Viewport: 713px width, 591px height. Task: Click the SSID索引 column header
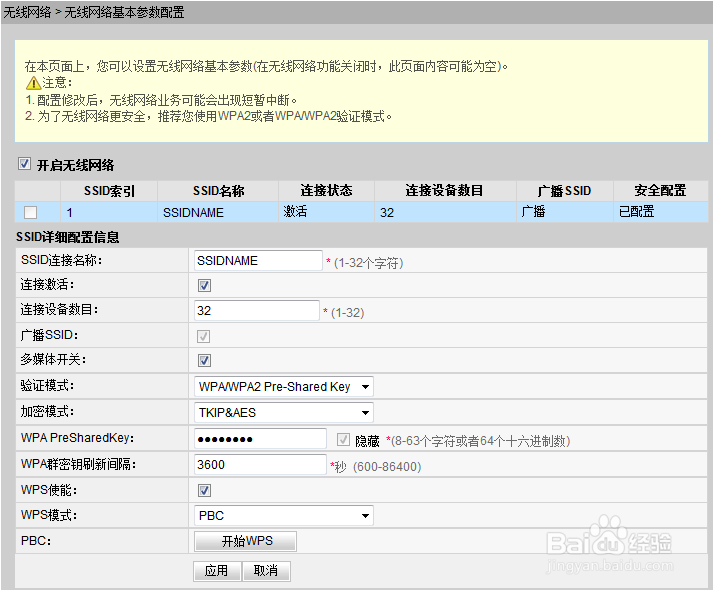coord(109,191)
